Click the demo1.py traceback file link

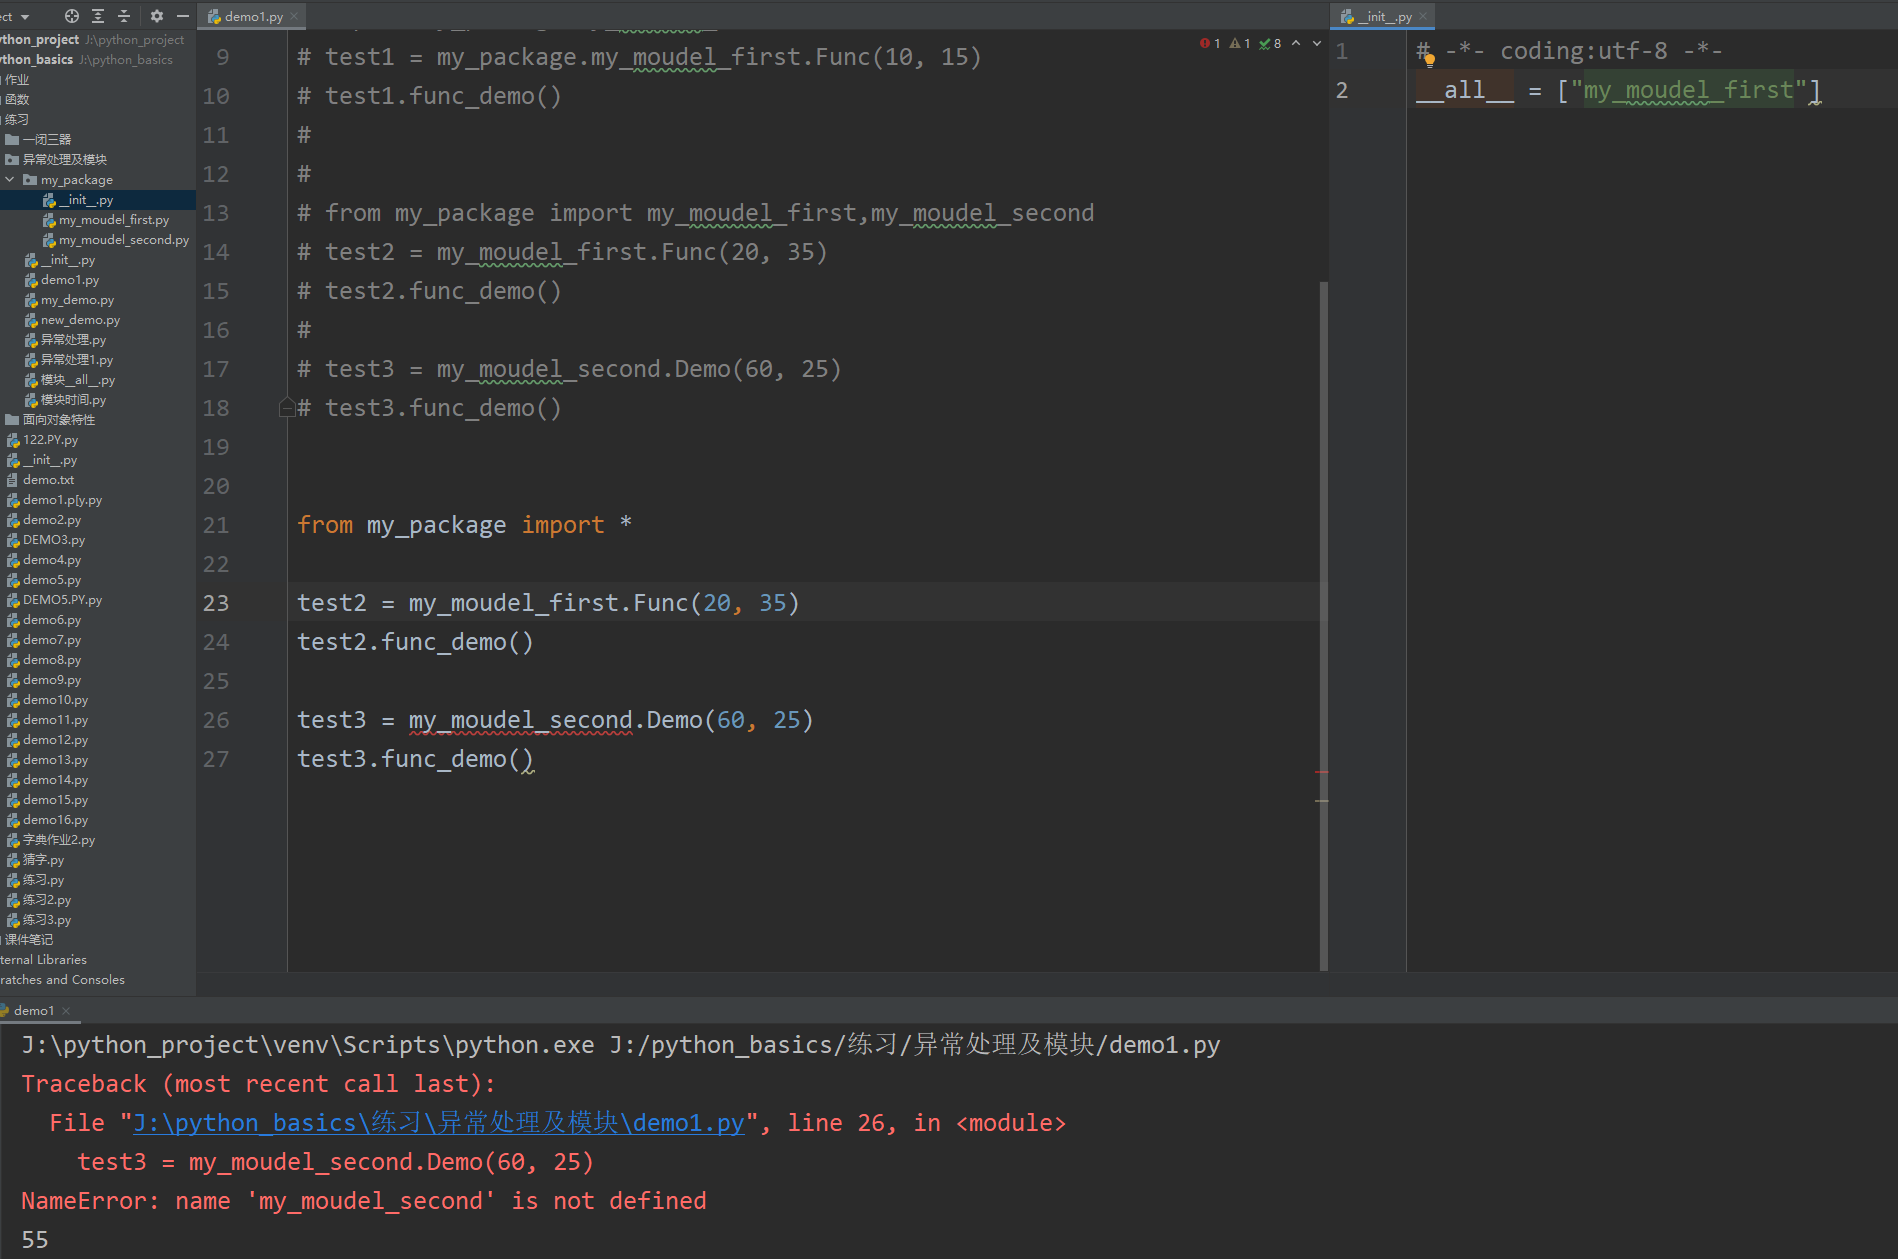coord(439,1123)
